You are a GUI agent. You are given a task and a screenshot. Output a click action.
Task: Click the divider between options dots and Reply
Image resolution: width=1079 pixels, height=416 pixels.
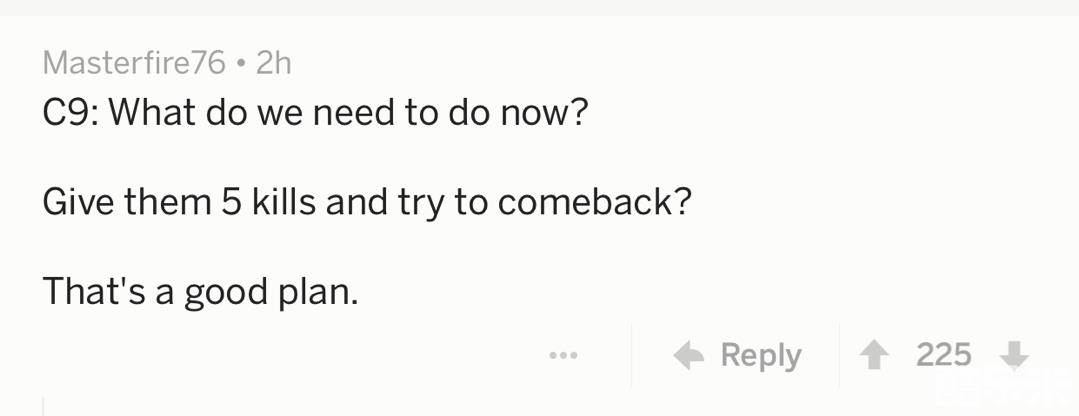pos(631,355)
